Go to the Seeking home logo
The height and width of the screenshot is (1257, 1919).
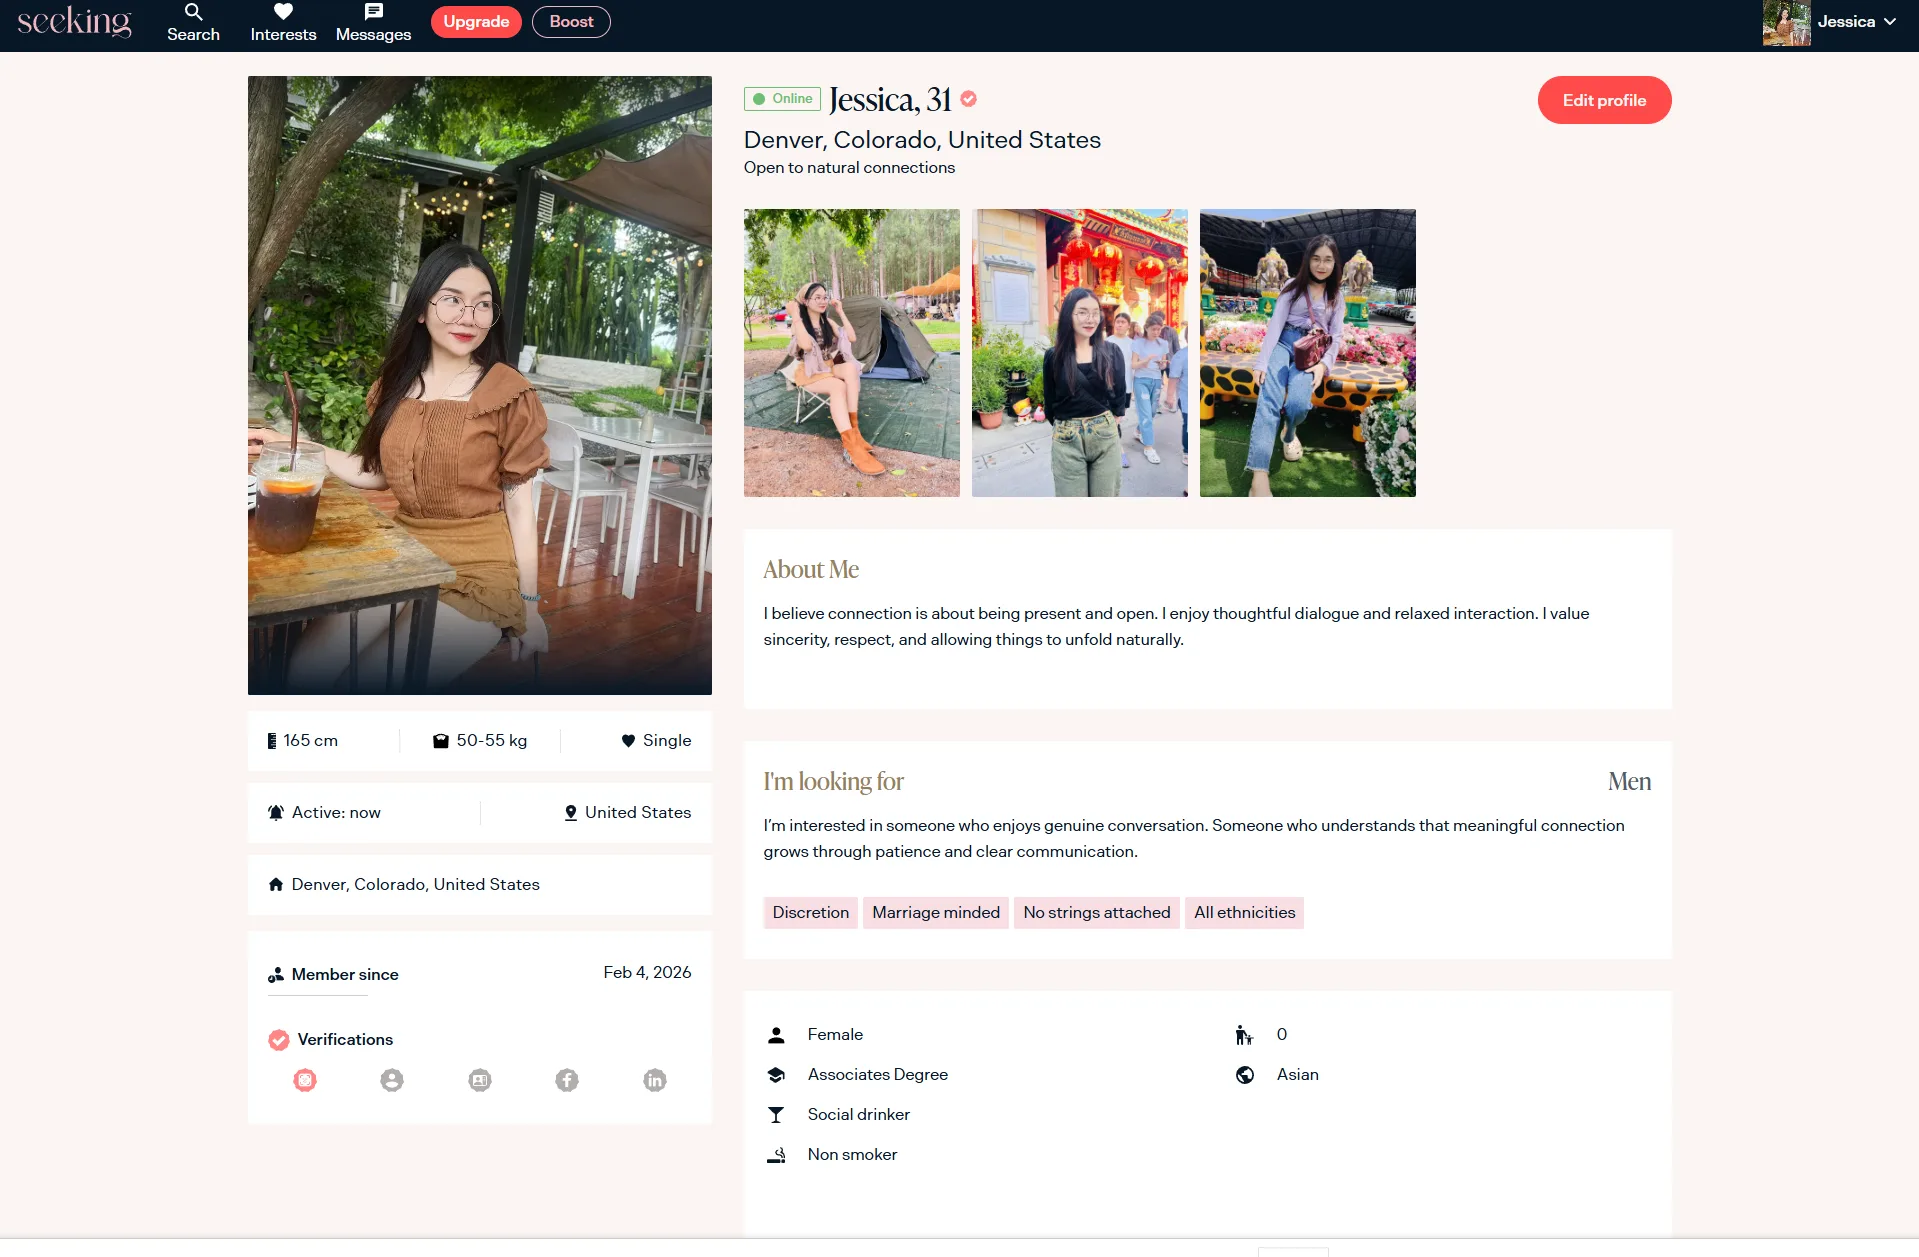[x=75, y=22]
